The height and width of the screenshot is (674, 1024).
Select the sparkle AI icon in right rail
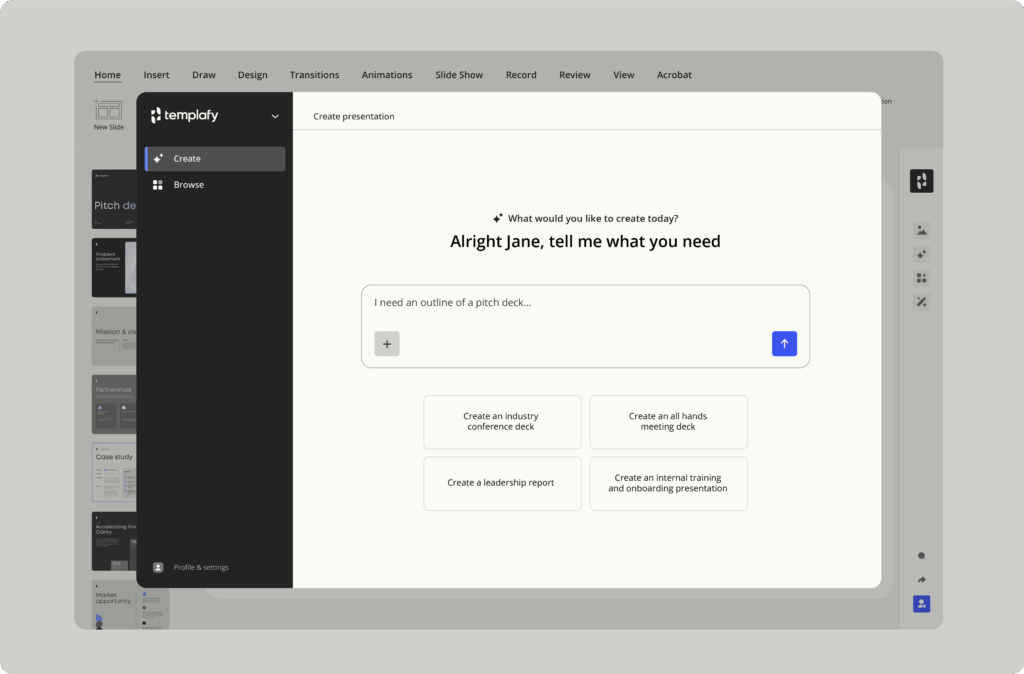click(921, 254)
